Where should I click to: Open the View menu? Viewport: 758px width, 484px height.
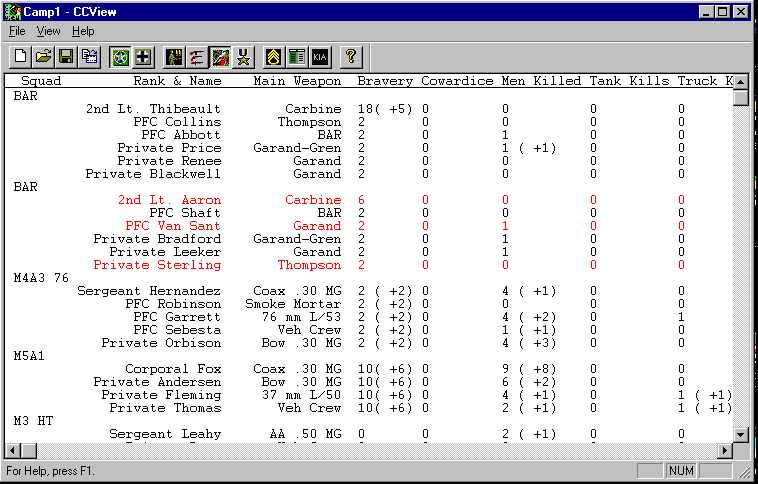point(48,31)
